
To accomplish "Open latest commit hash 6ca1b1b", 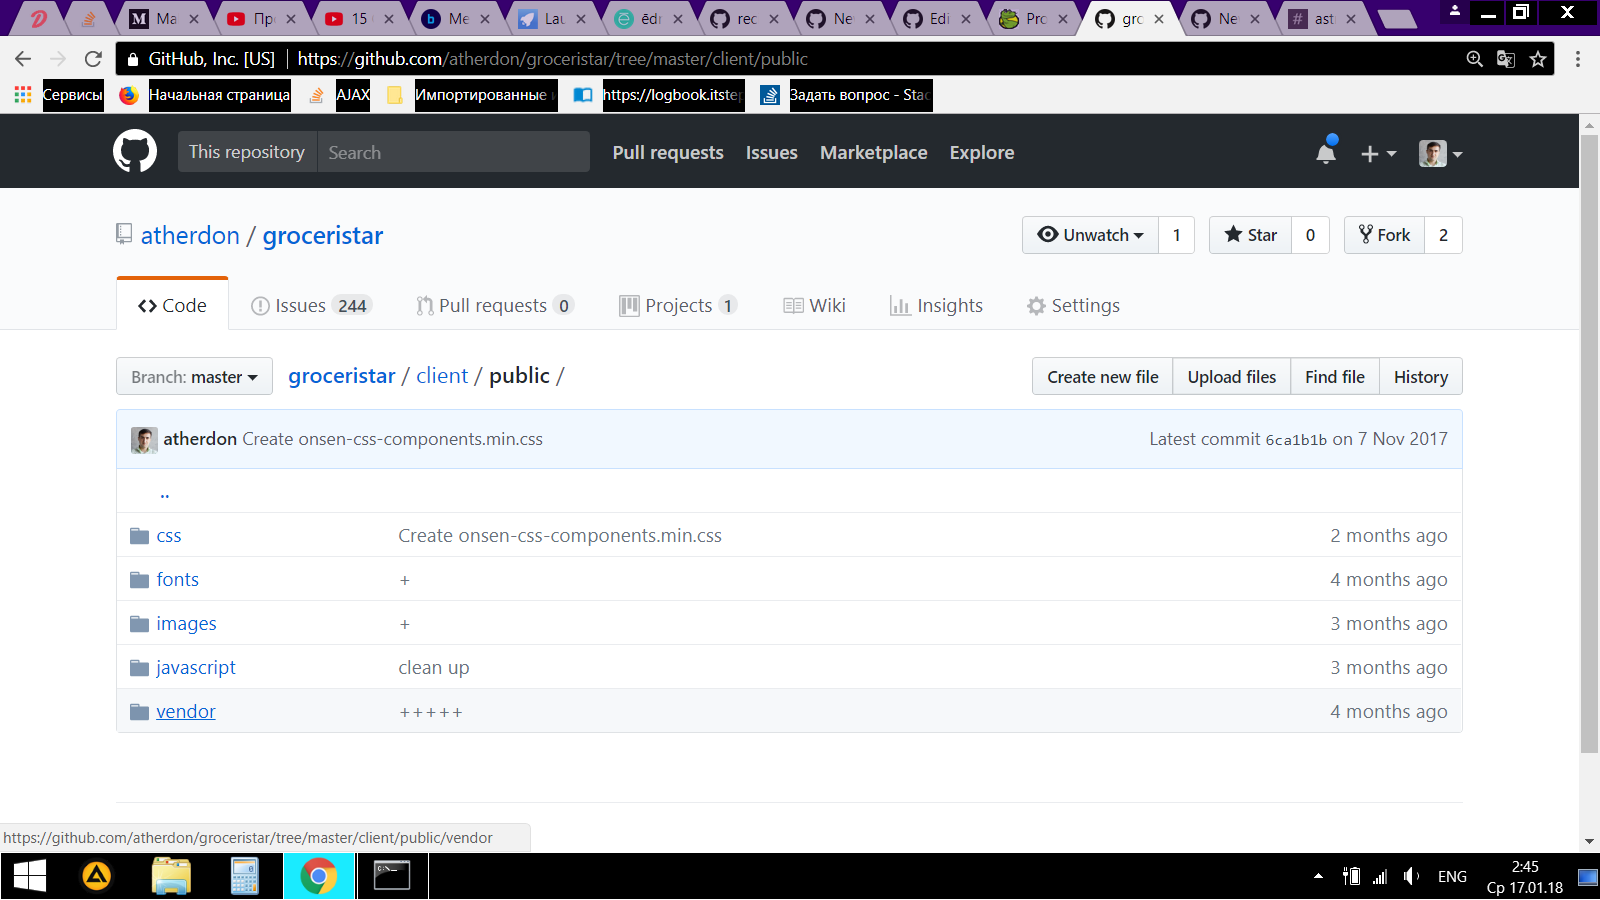I will [1296, 440].
